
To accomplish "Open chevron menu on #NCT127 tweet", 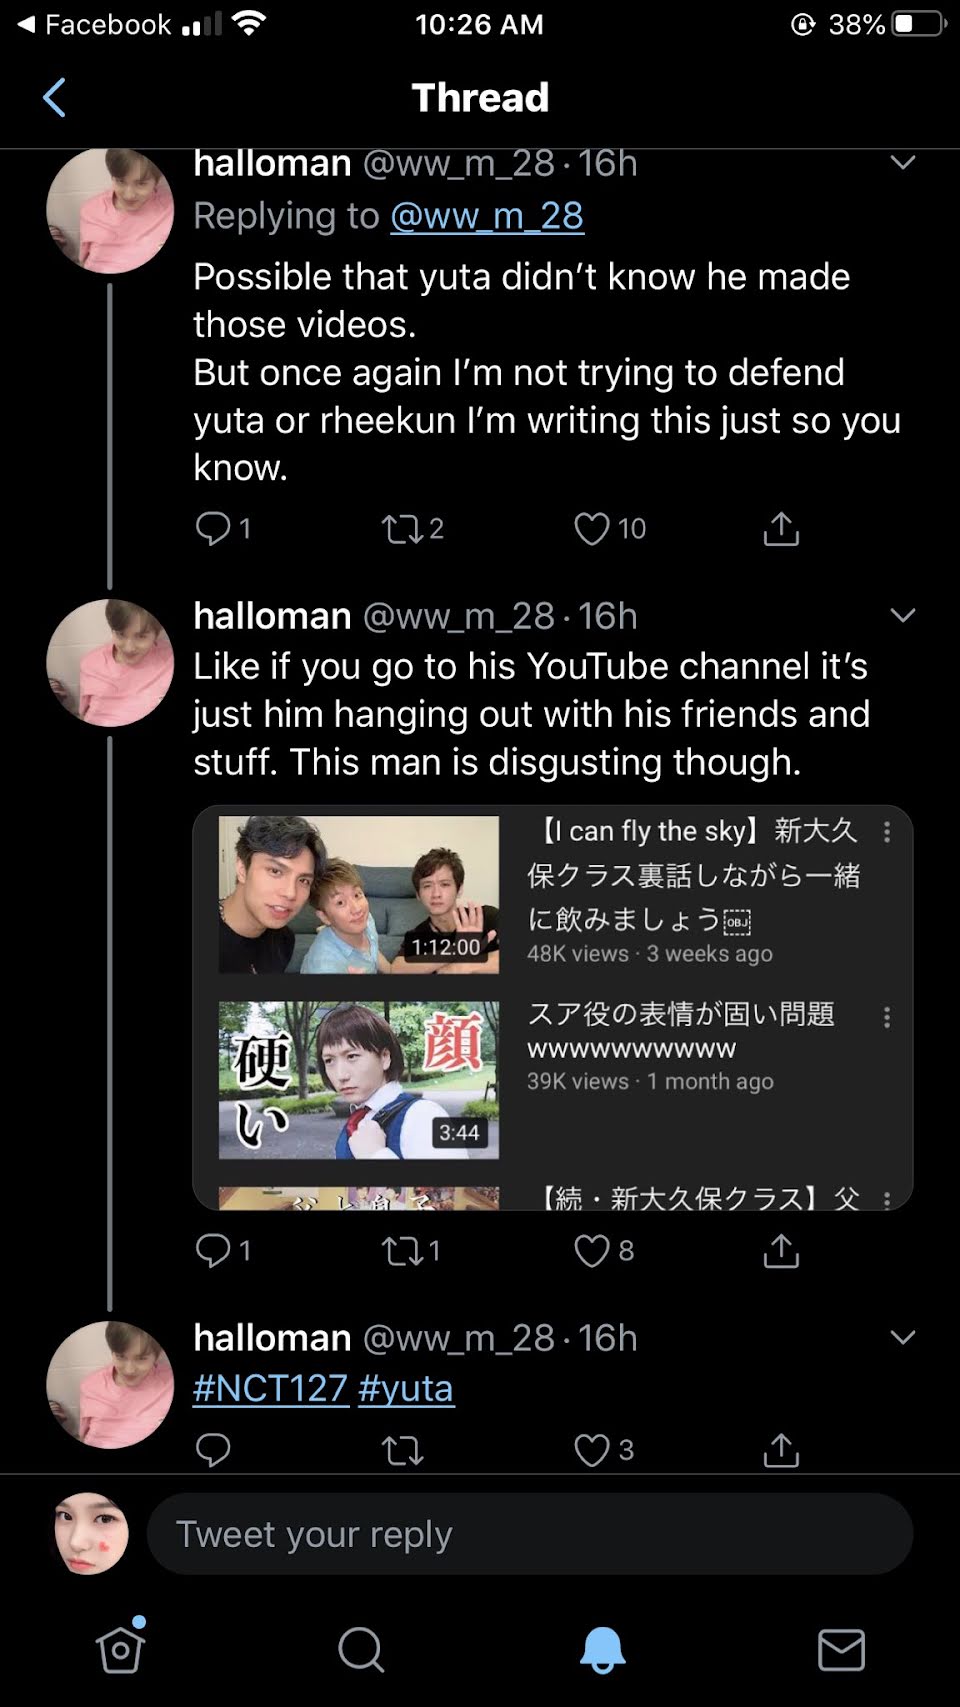I will pyautogui.click(x=902, y=1338).
